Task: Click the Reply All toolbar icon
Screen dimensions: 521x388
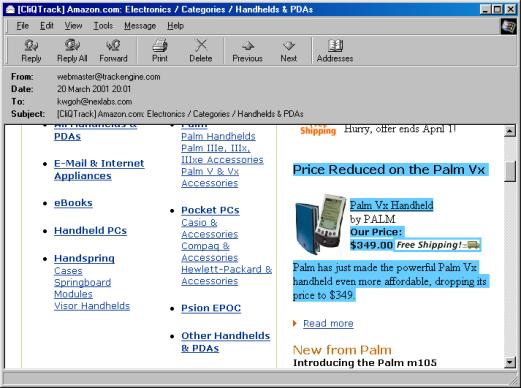Action: (72, 51)
